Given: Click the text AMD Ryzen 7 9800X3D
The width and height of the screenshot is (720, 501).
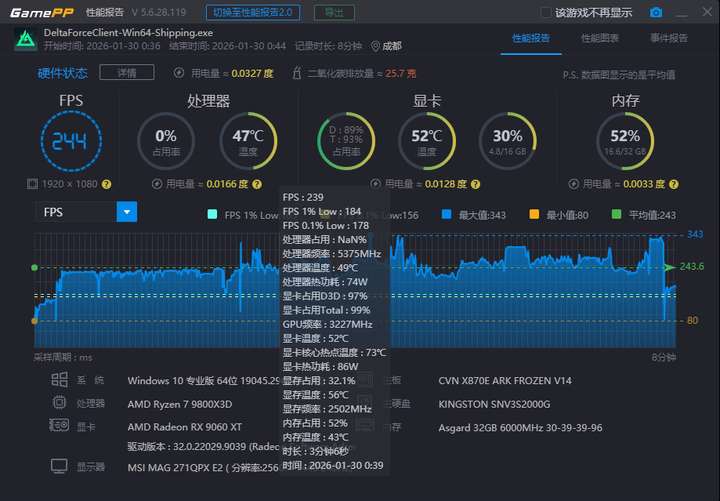Looking at the screenshot, I should click(x=180, y=405).
